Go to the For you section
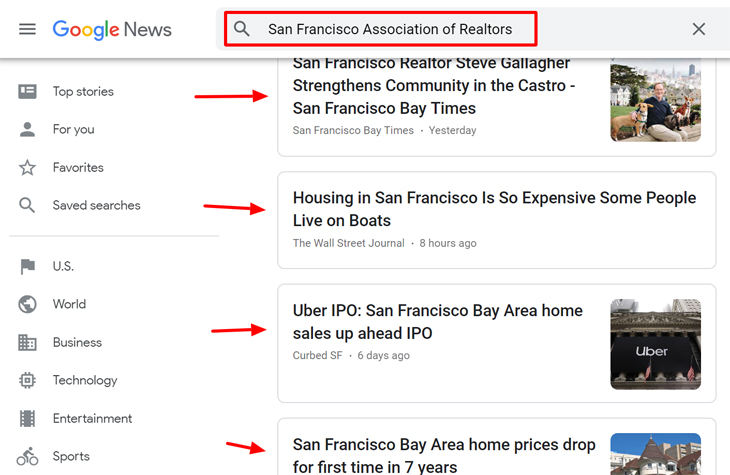The height and width of the screenshot is (475, 730). pos(74,129)
